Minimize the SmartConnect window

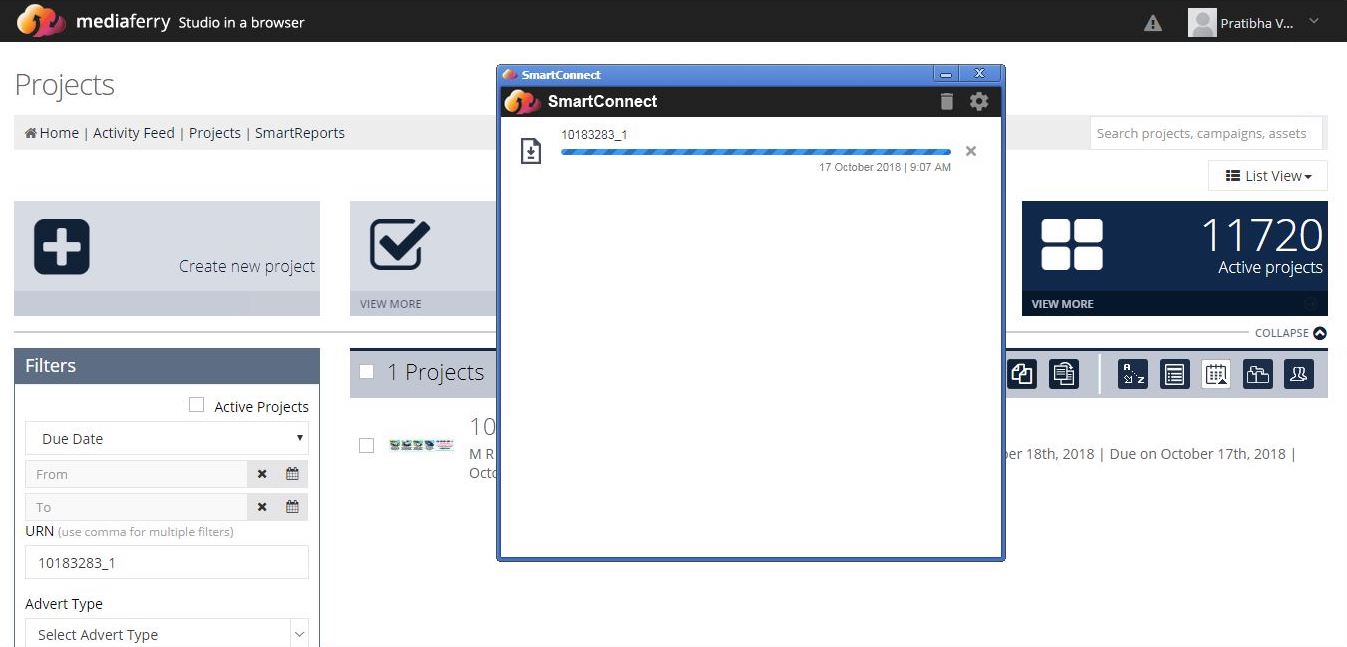tap(946, 74)
